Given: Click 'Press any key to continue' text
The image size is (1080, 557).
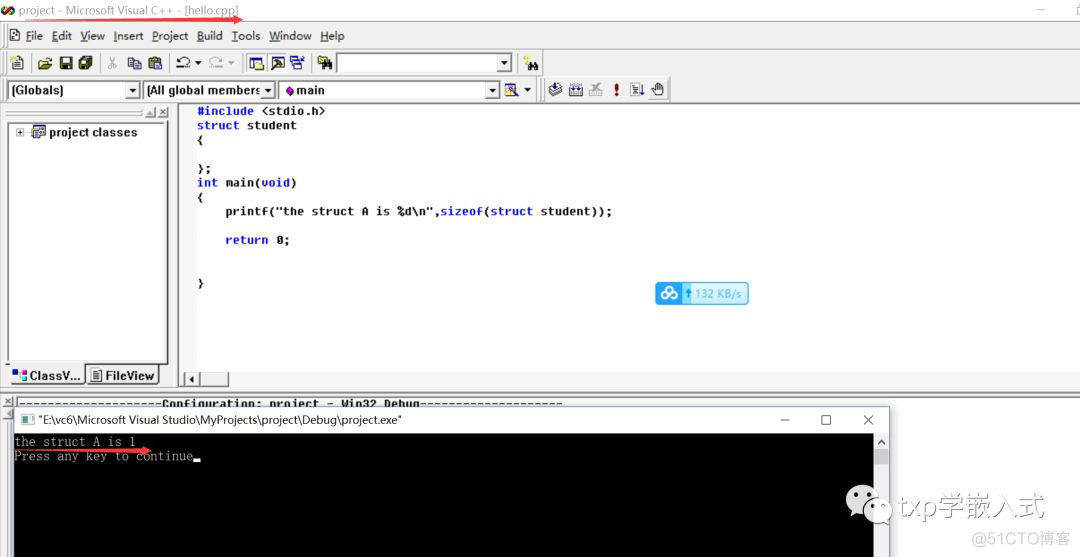Looking at the screenshot, I should click(104, 456).
